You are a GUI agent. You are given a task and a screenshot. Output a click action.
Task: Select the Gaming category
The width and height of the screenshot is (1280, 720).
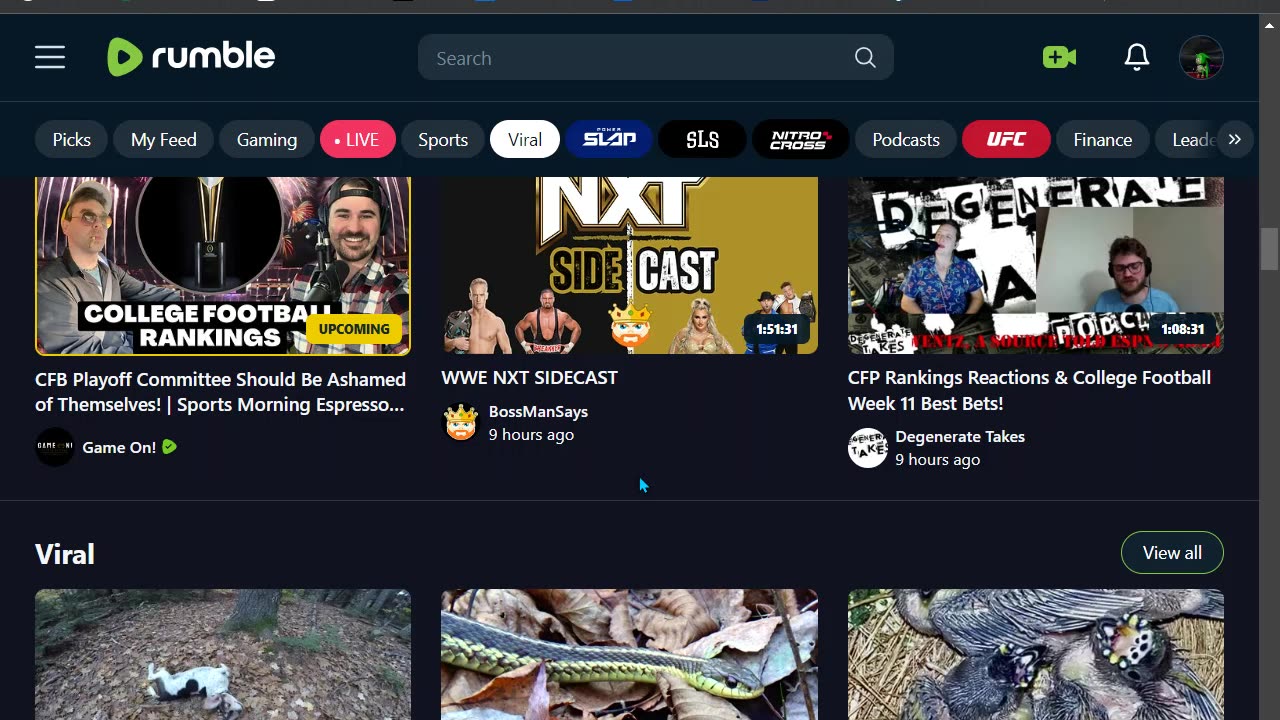[x=267, y=139]
